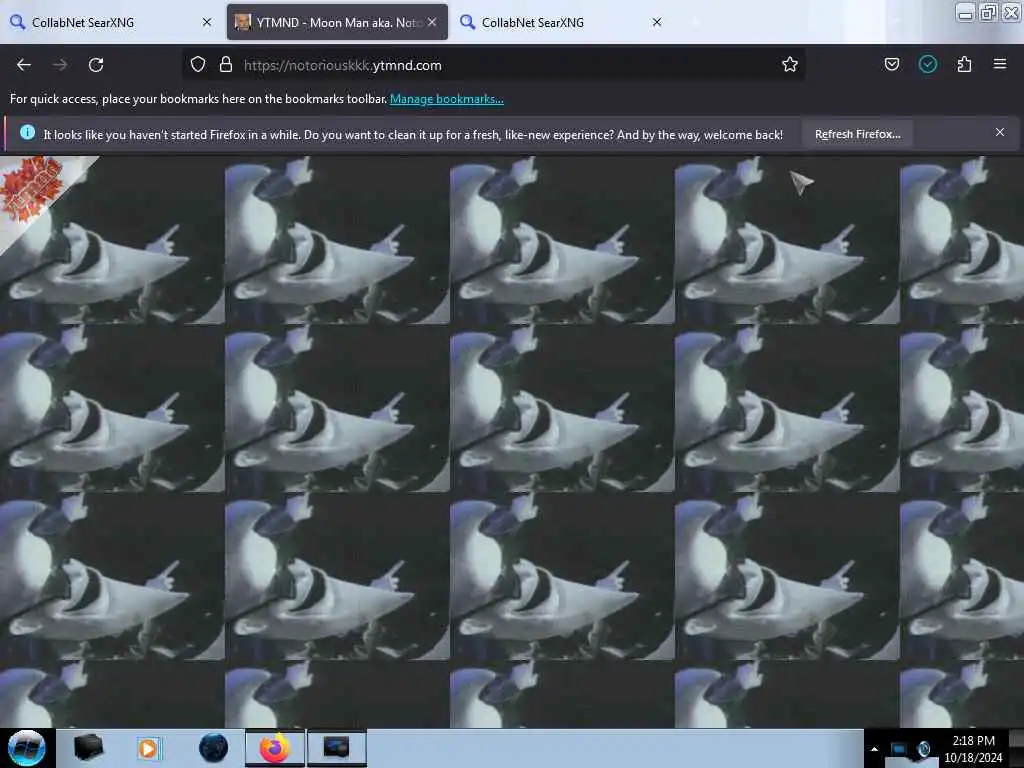Switch to the first CollabNet SearXNG tab
The image size is (1024, 768).
112,22
